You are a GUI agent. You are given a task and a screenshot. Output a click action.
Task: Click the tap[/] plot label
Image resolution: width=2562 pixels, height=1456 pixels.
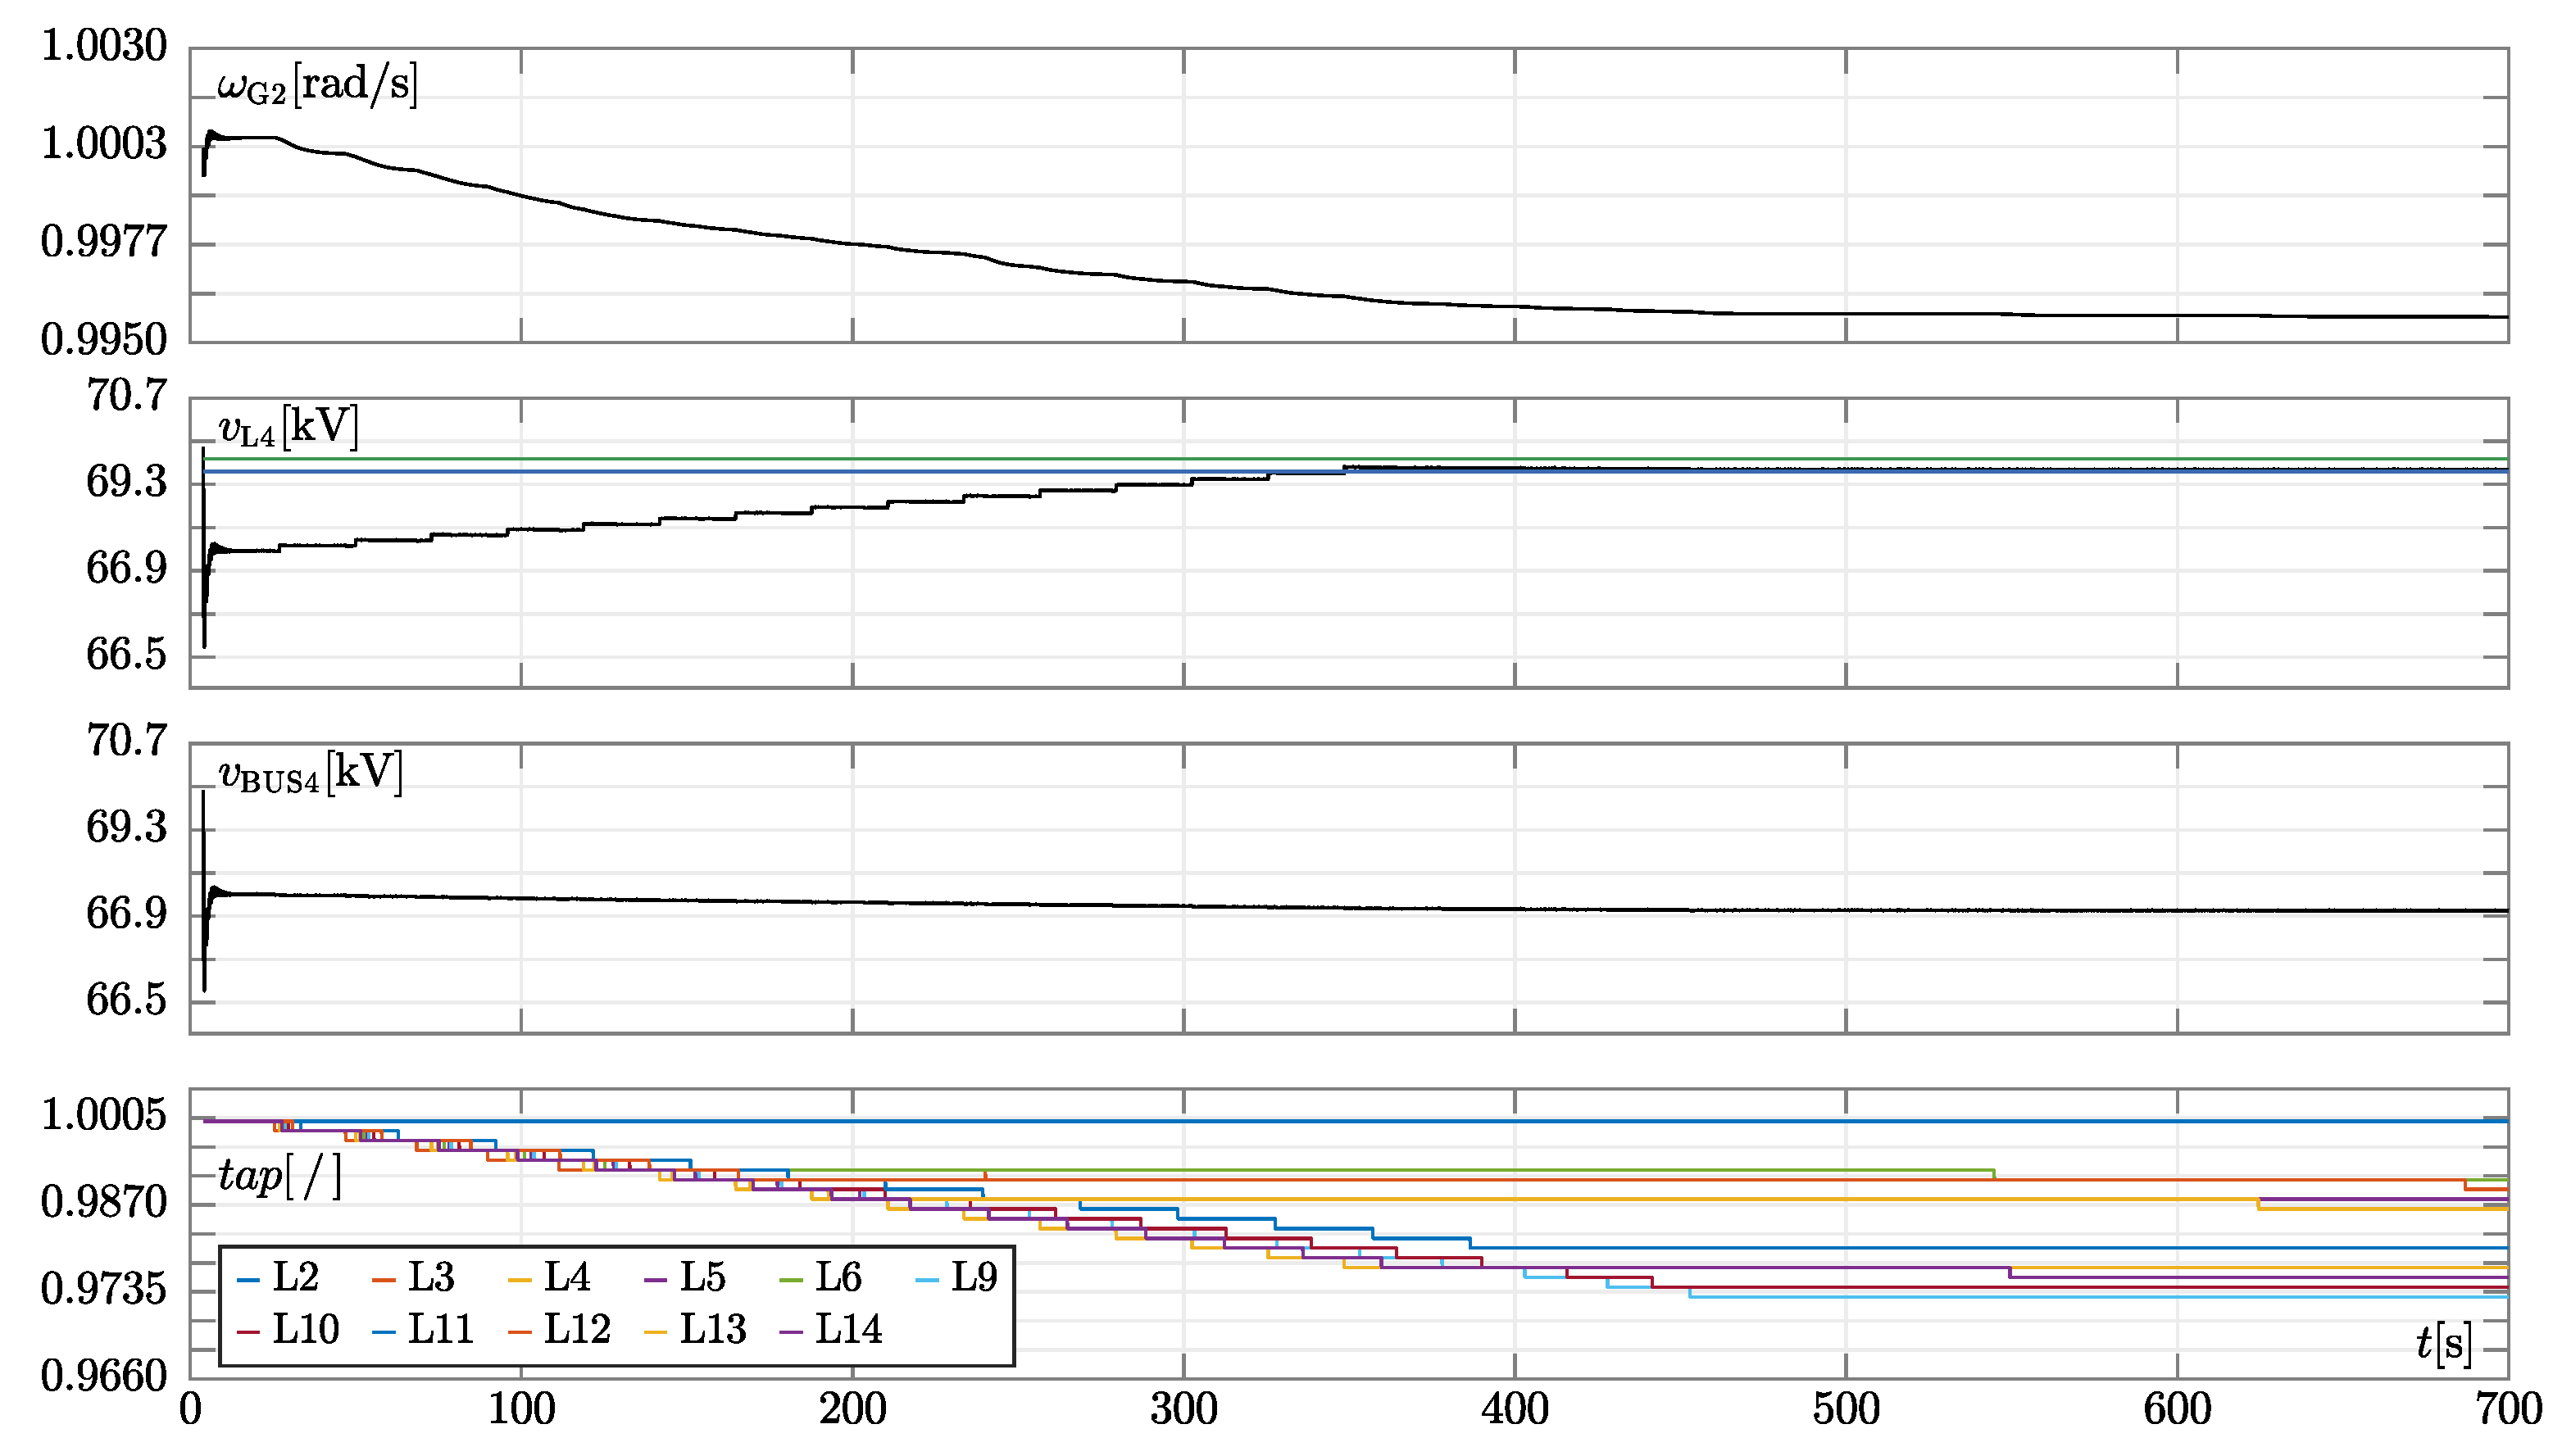pos(280,1176)
